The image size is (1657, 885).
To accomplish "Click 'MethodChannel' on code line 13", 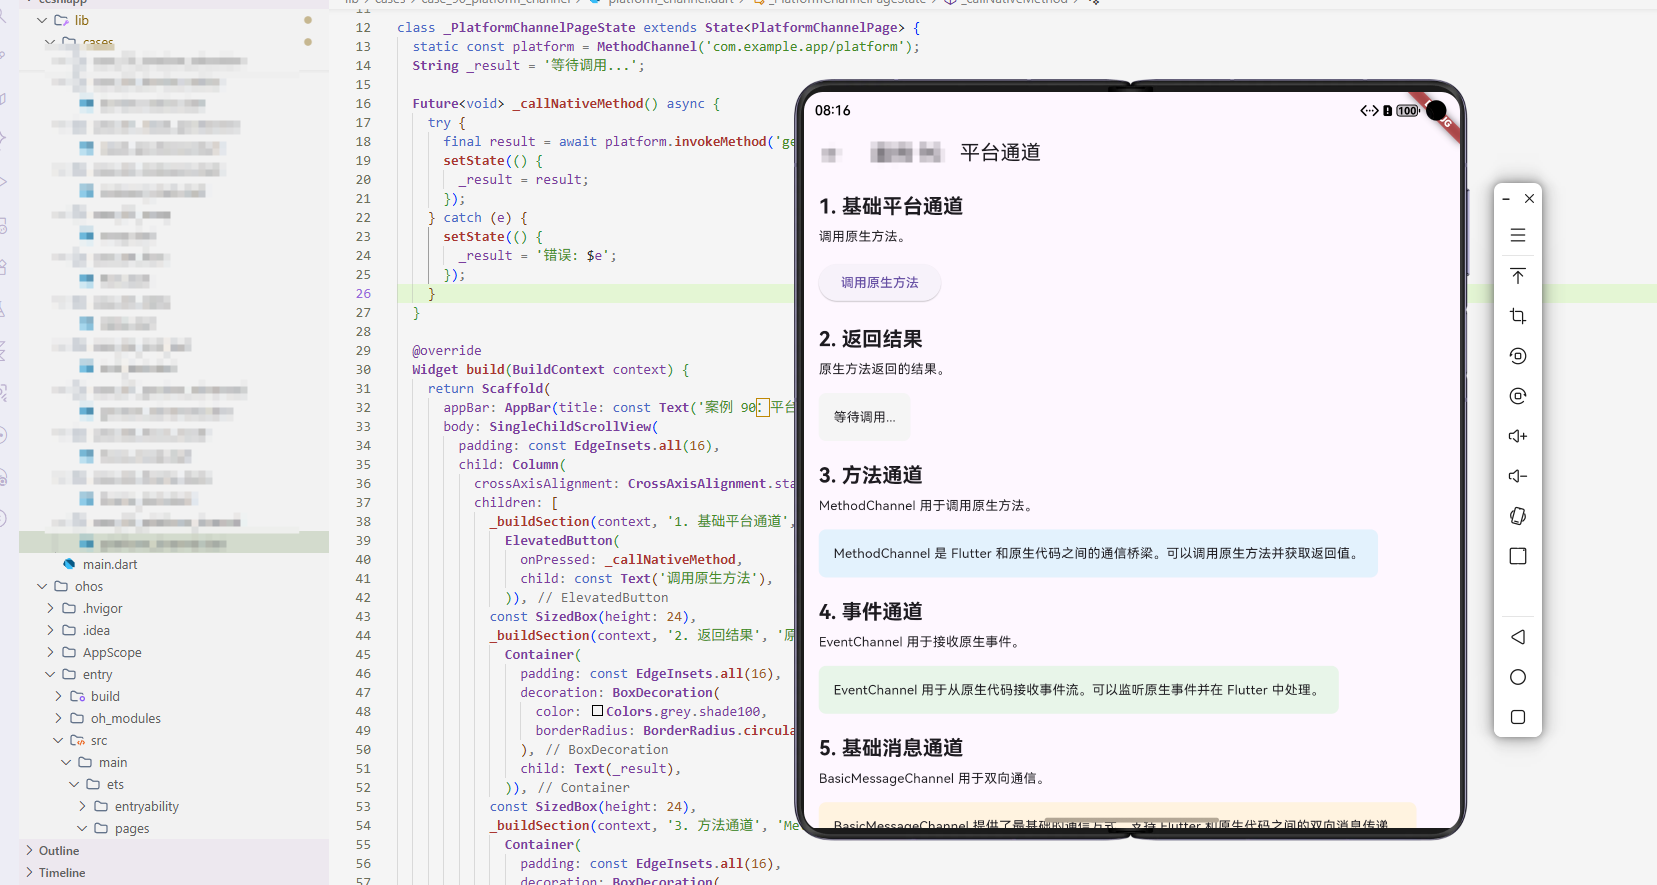I will pyautogui.click(x=647, y=47).
